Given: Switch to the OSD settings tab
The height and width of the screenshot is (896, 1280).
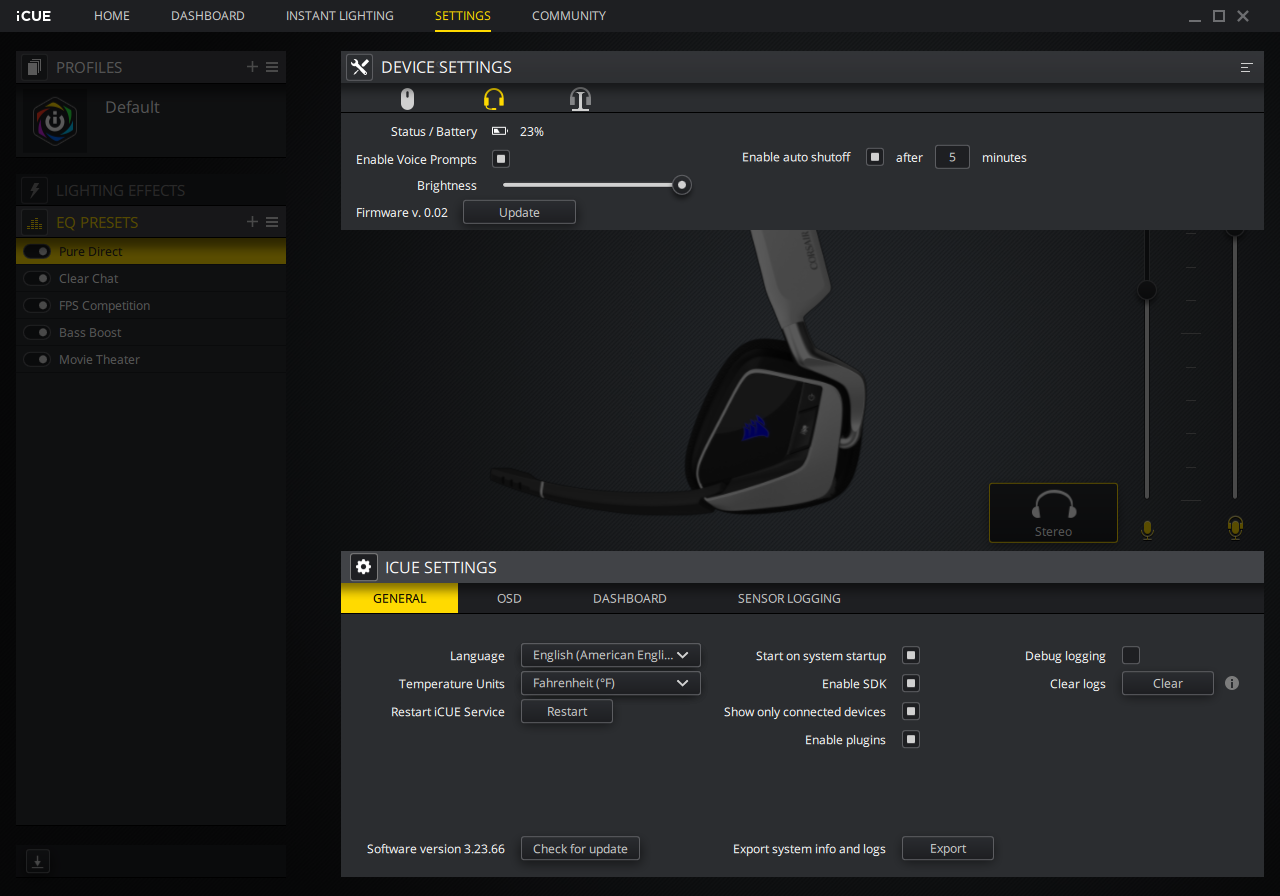Looking at the screenshot, I should 510,598.
